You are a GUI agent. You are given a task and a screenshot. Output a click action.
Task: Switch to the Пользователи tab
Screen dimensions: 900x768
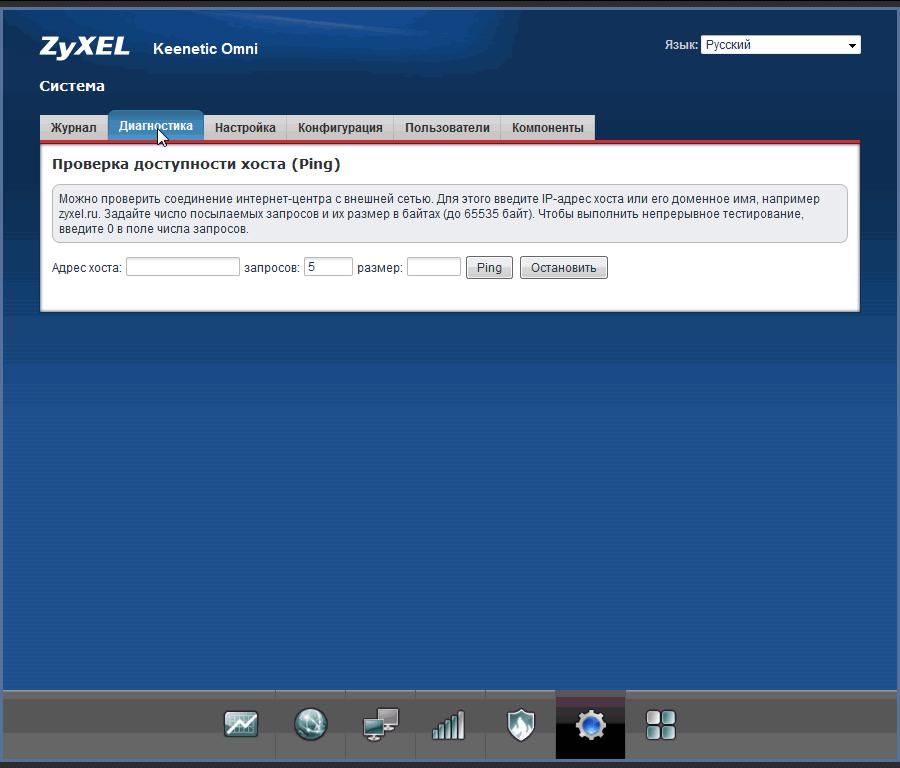click(447, 128)
